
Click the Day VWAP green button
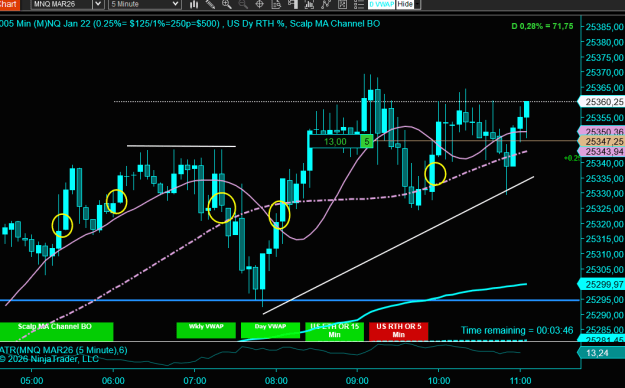[270, 330]
